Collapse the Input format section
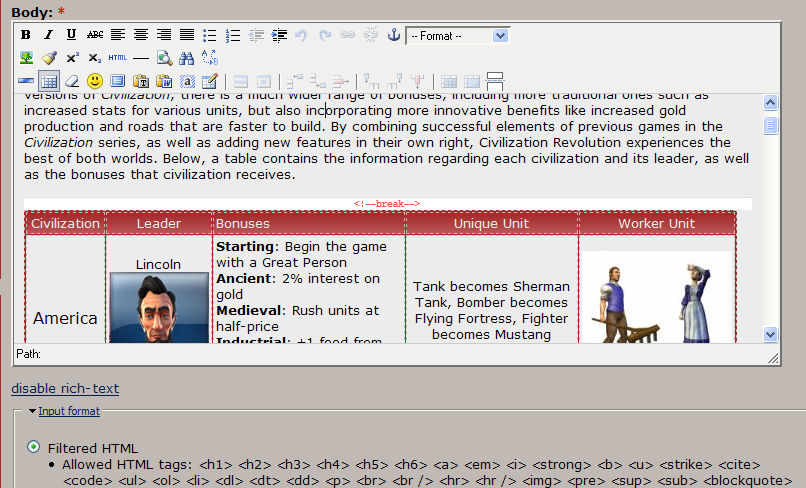This screenshot has height=488, width=806. [69, 411]
